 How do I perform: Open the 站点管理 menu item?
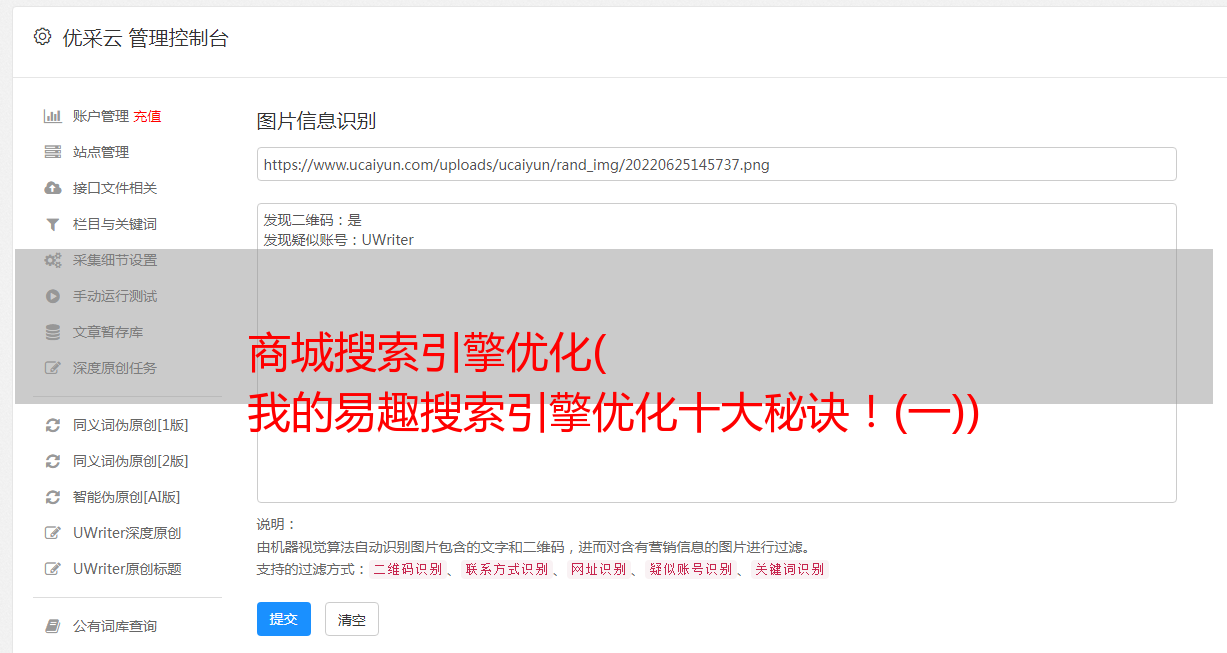(x=101, y=152)
